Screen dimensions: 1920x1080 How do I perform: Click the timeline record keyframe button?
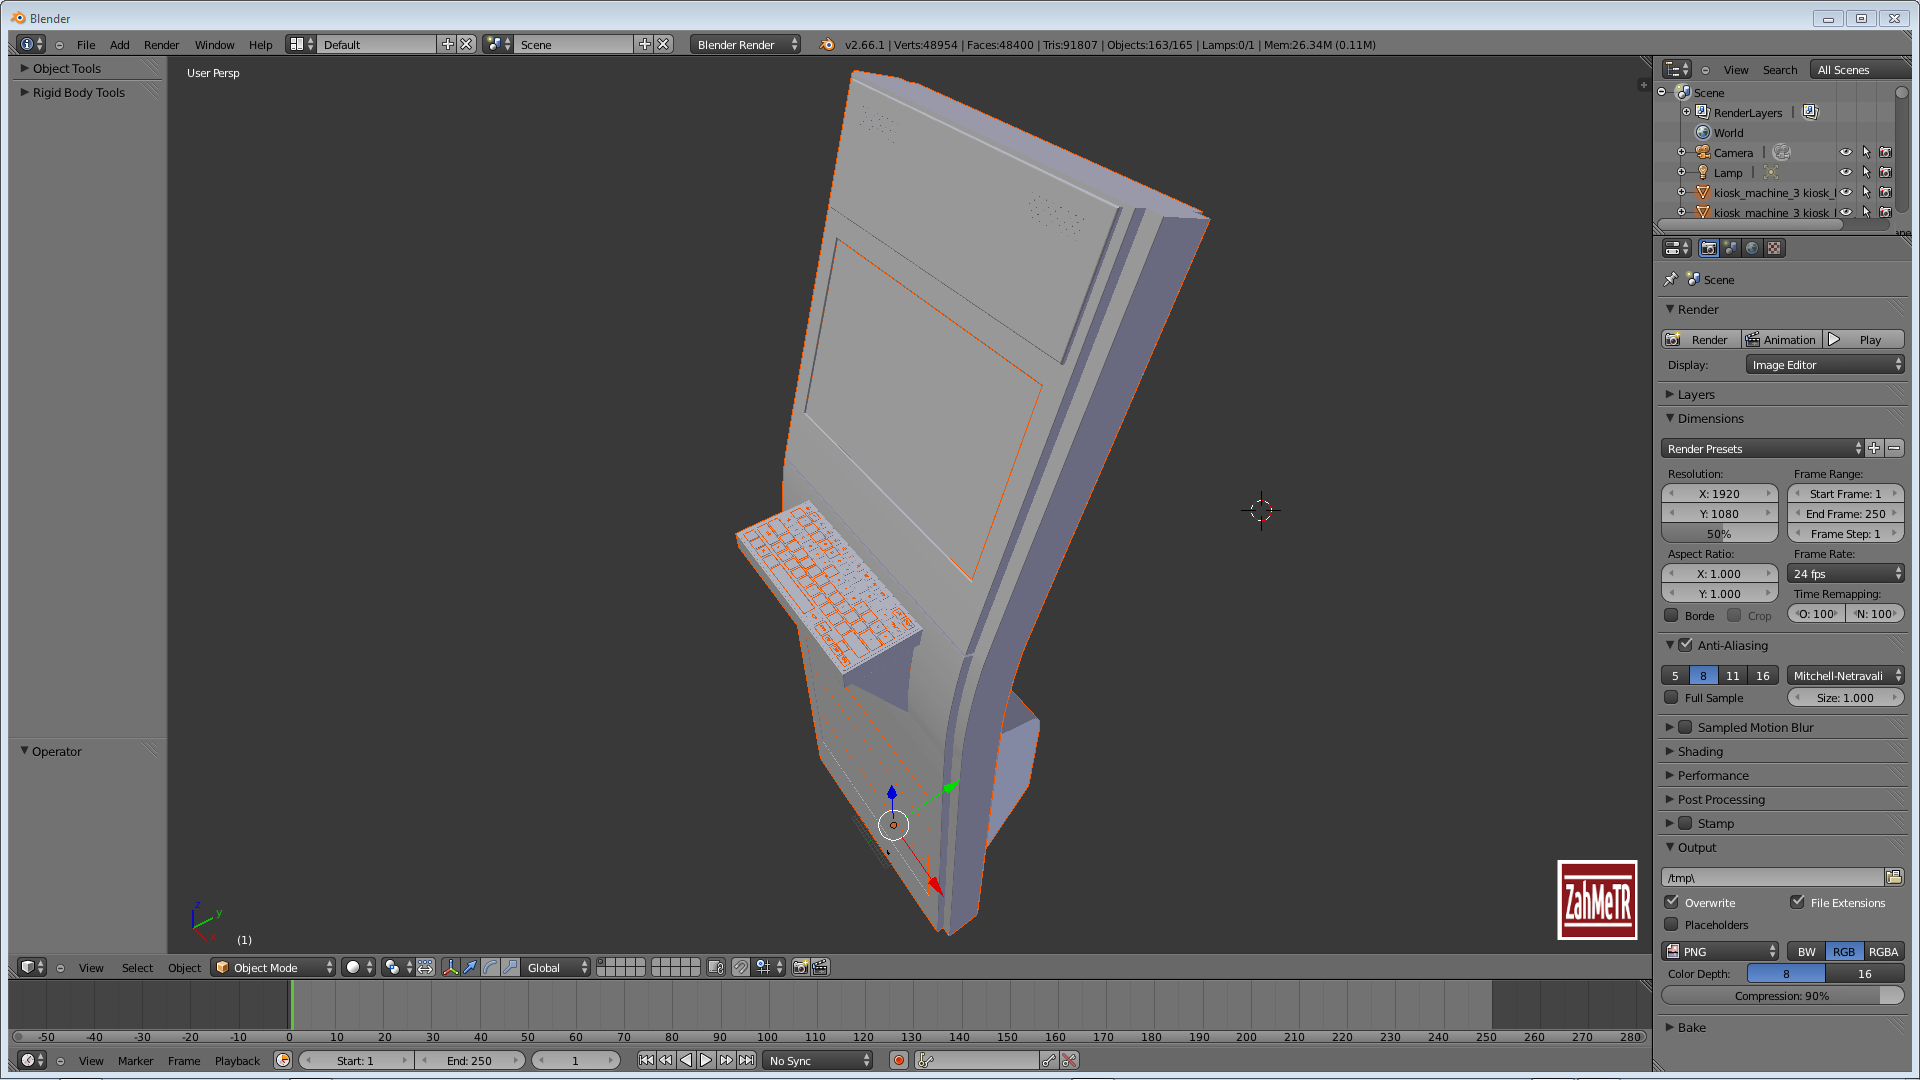pyautogui.click(x=898, y=1060)
